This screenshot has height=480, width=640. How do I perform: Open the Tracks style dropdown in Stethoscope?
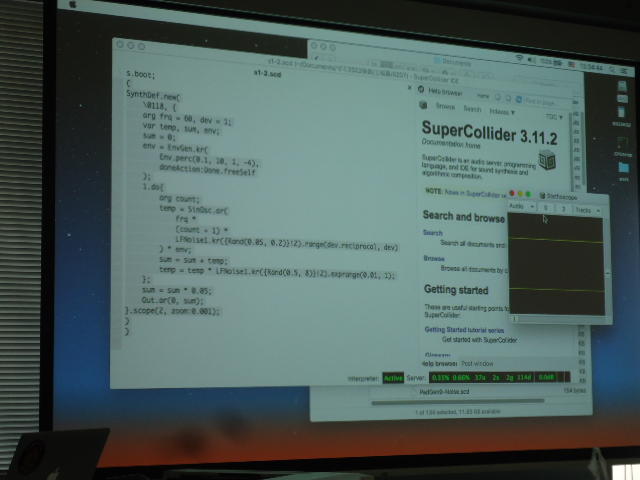[x=587, y=211]
